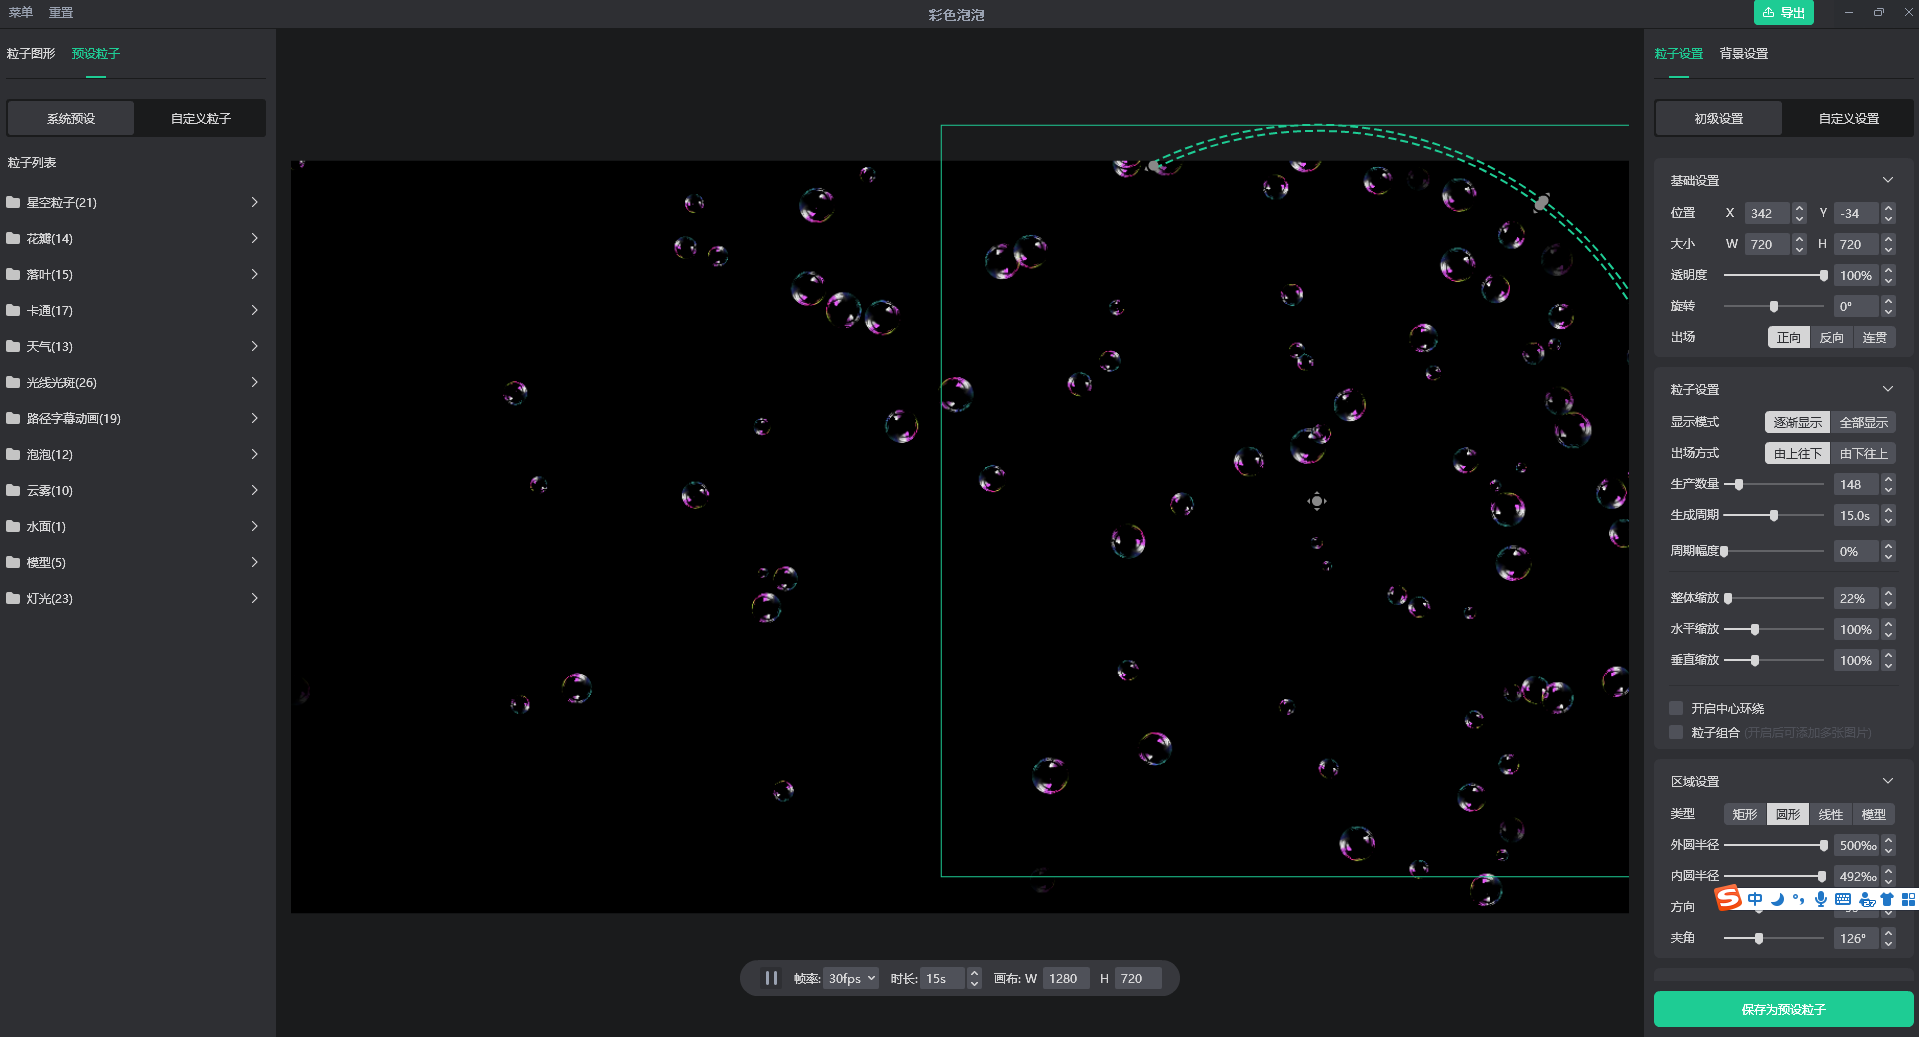This screenshot has width=1919, height=1037.
Task: Click the 导出 export button
Action: pos(1783,12)
